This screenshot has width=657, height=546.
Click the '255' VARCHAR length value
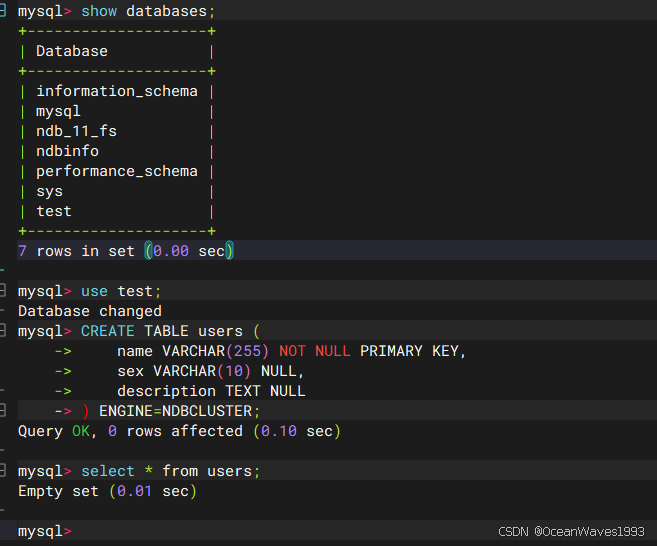pyautogui.click(x=247, y=351)
